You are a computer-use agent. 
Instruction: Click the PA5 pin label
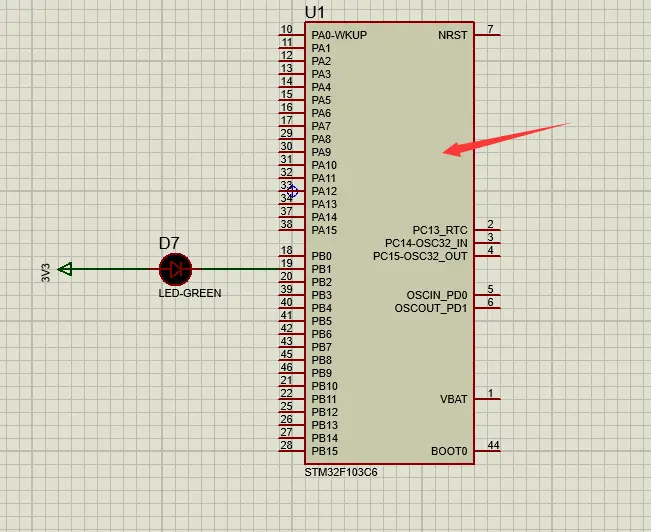click(321, 100)
